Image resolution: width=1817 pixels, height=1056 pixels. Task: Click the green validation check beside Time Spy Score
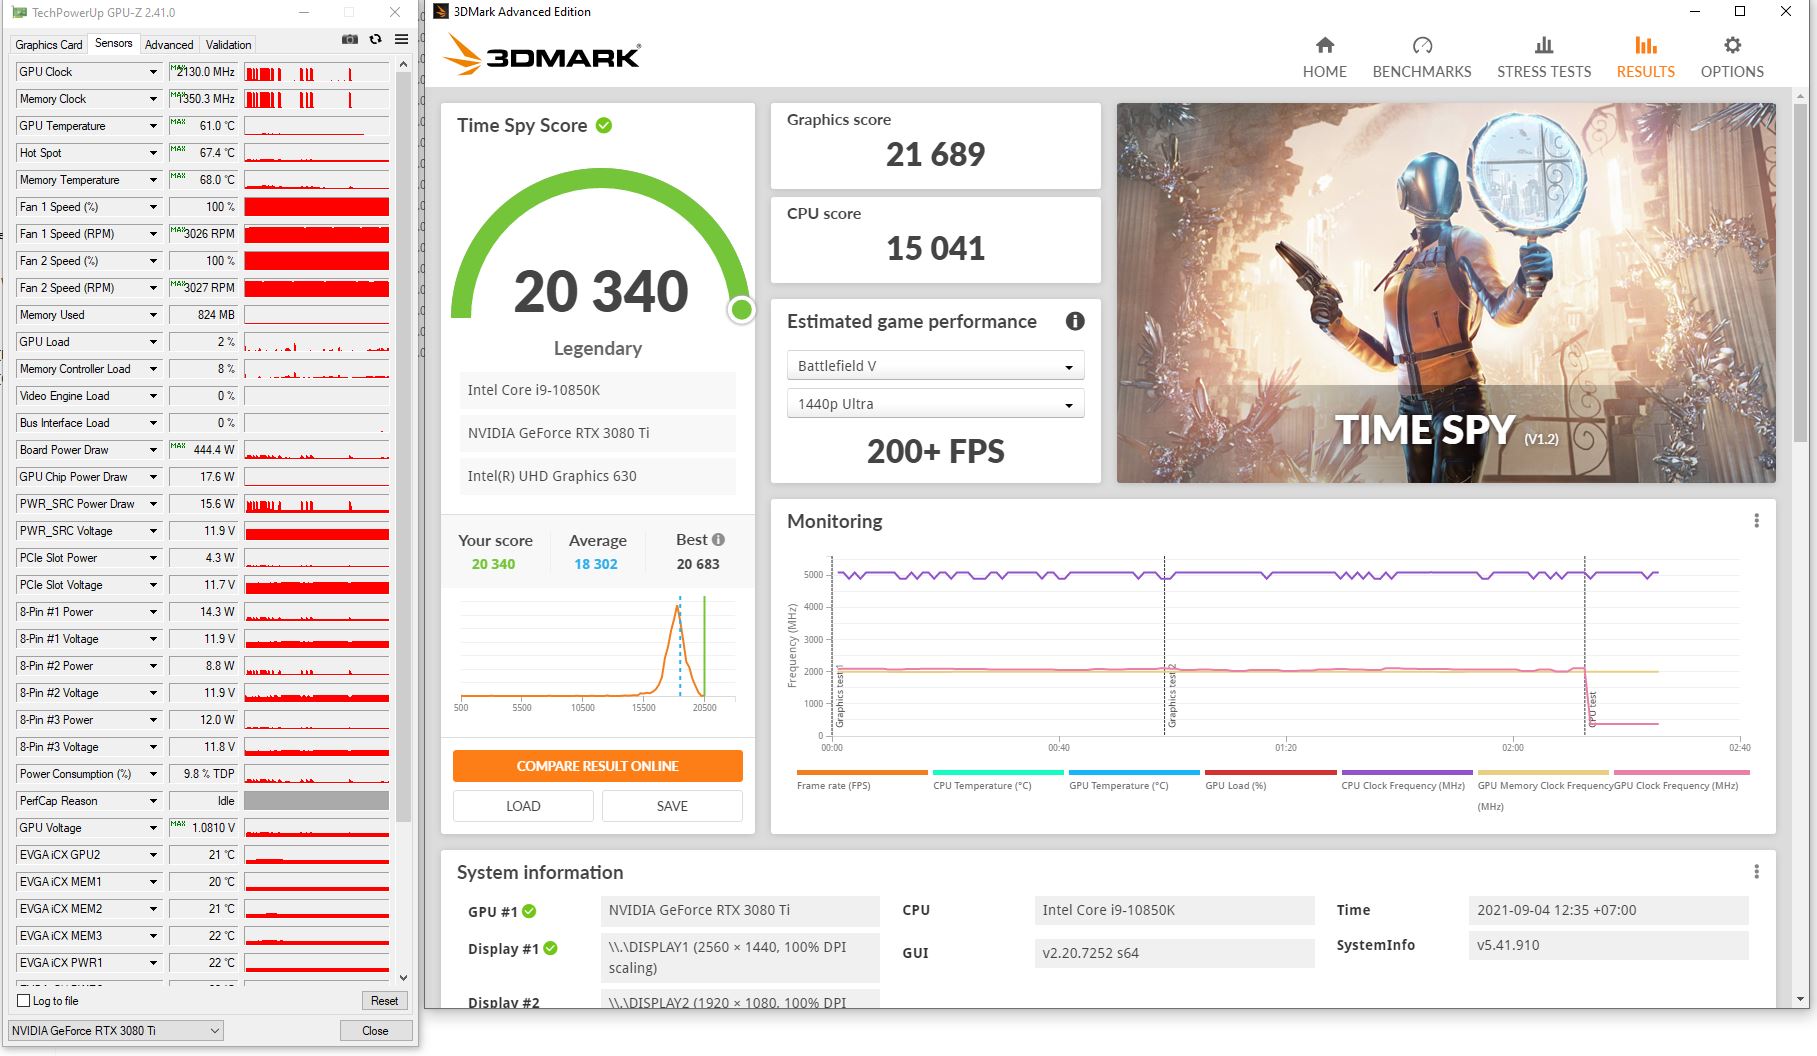point(604,125)
